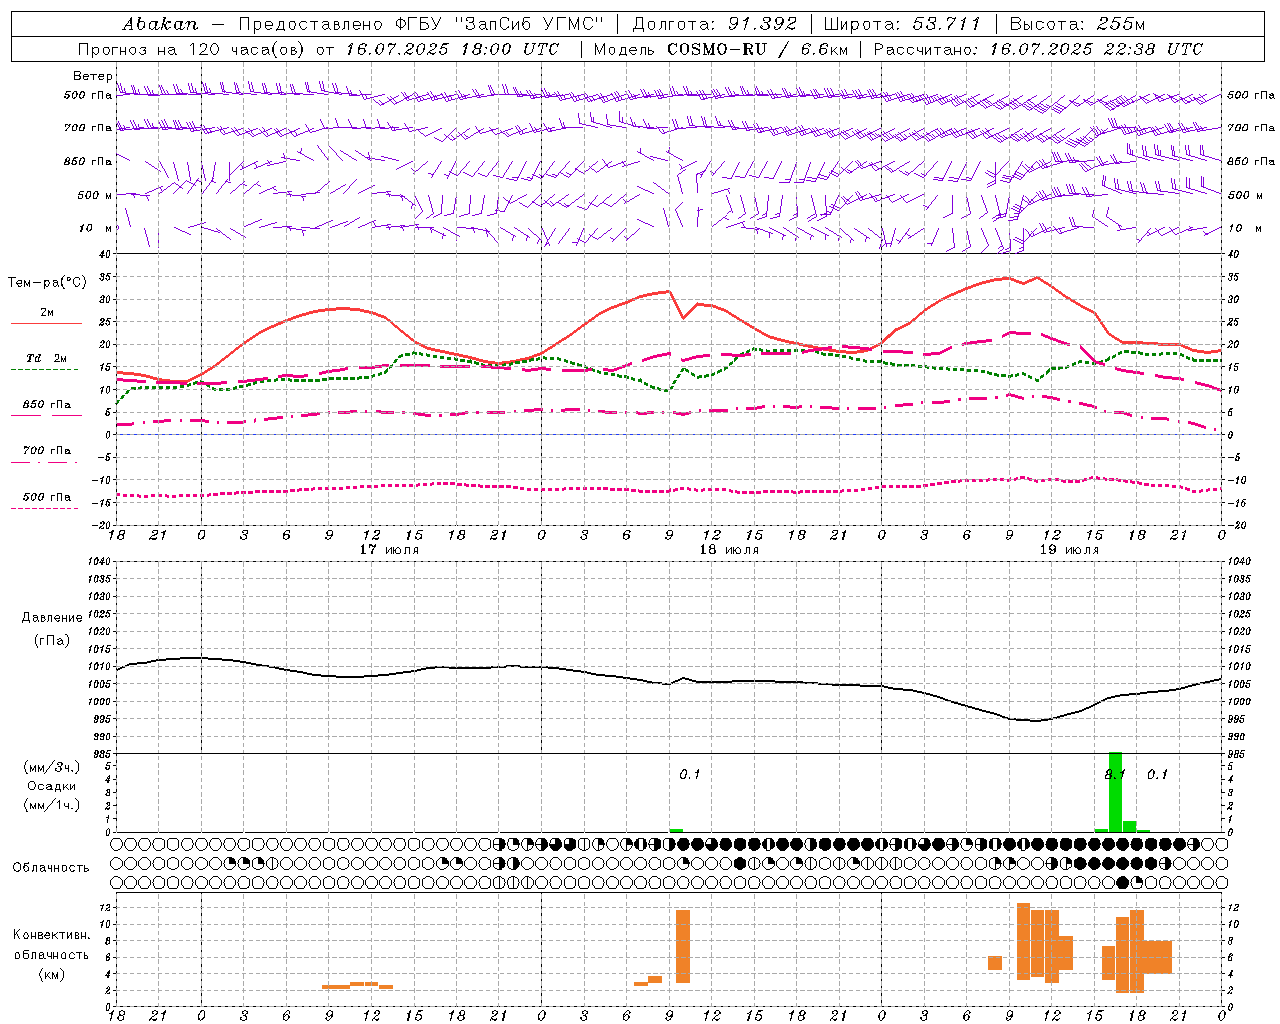This screenshot has width=1280, height=1024.
Task: Select the 'Td 2м' dew point legend entry
Action: tap(47, 358)
